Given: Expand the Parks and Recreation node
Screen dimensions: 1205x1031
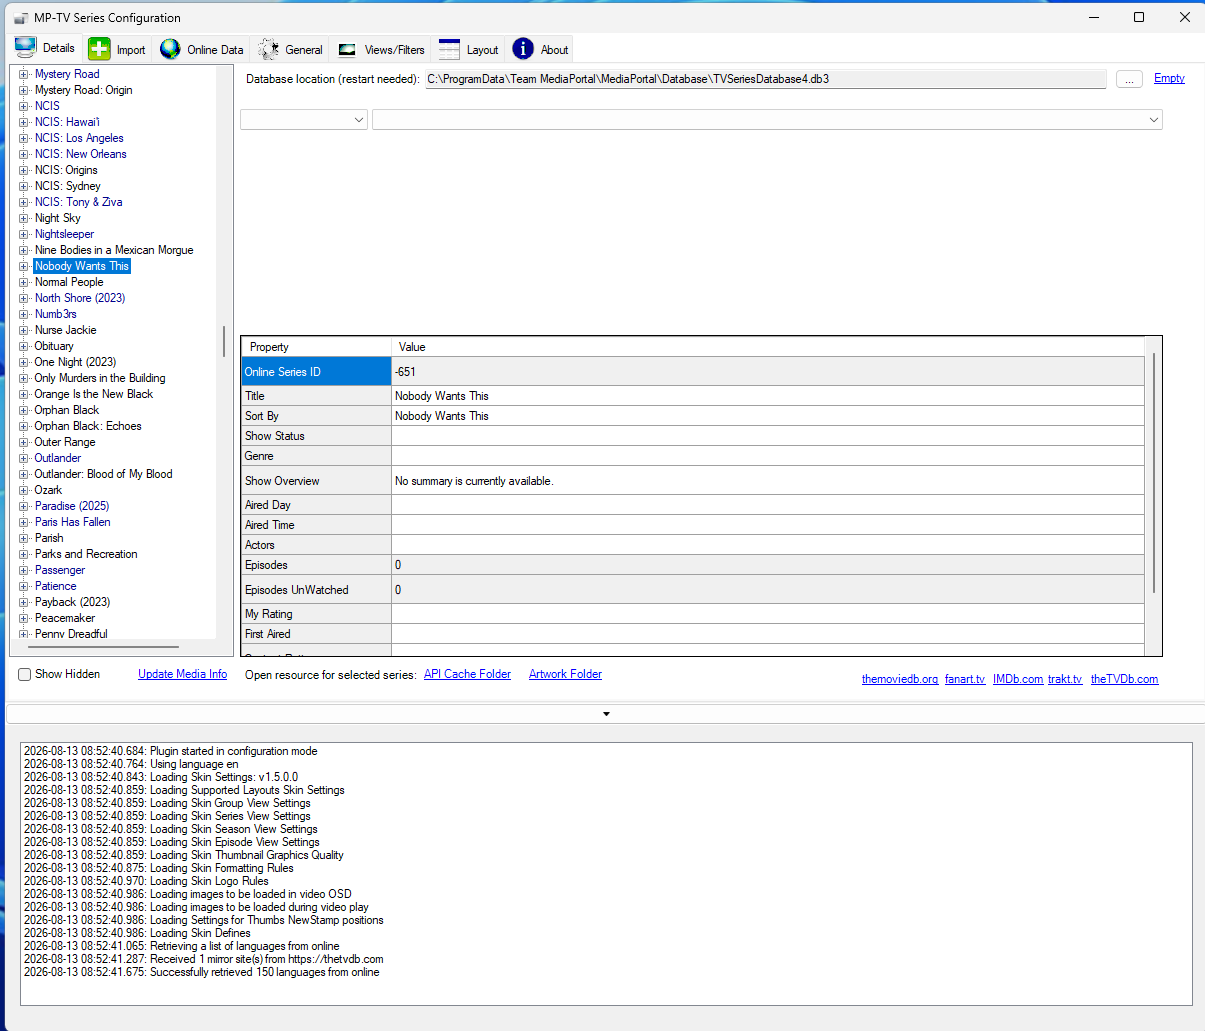Looking at the screenshot, I should tap(24, 554).
